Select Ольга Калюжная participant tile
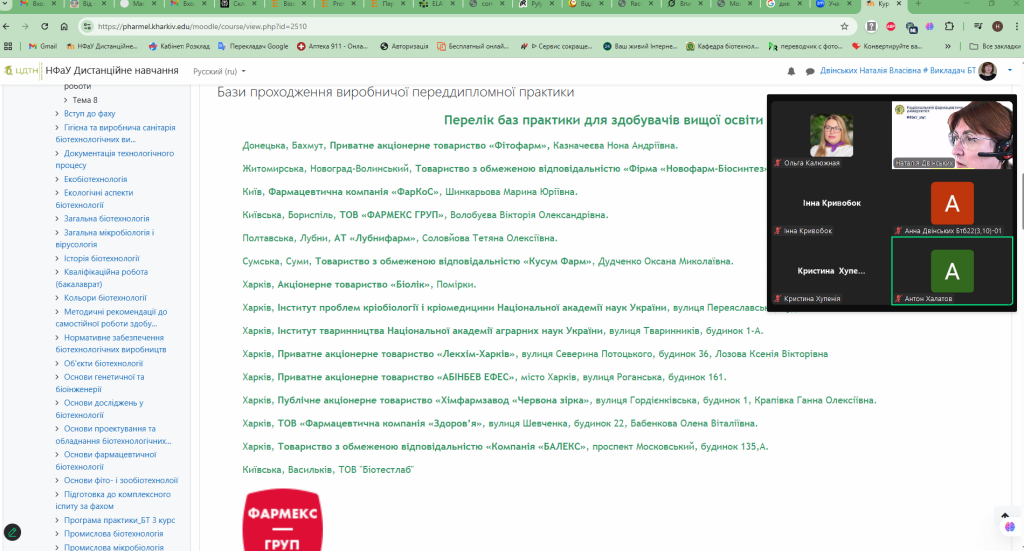1024x551 pixels. (x=831, y=135)
